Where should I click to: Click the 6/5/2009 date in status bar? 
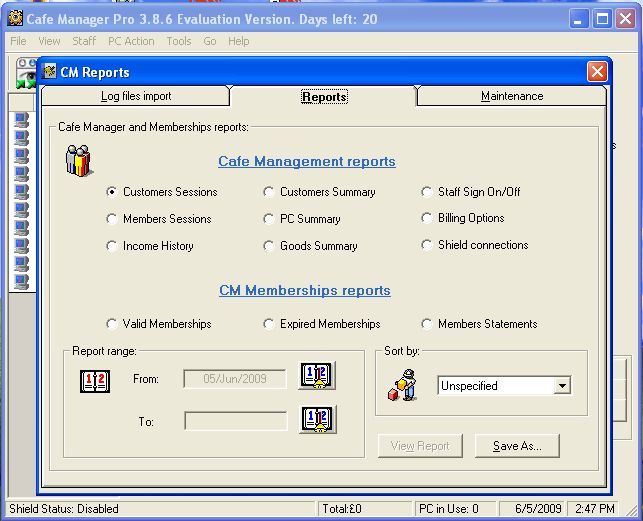tap(538, 509)
